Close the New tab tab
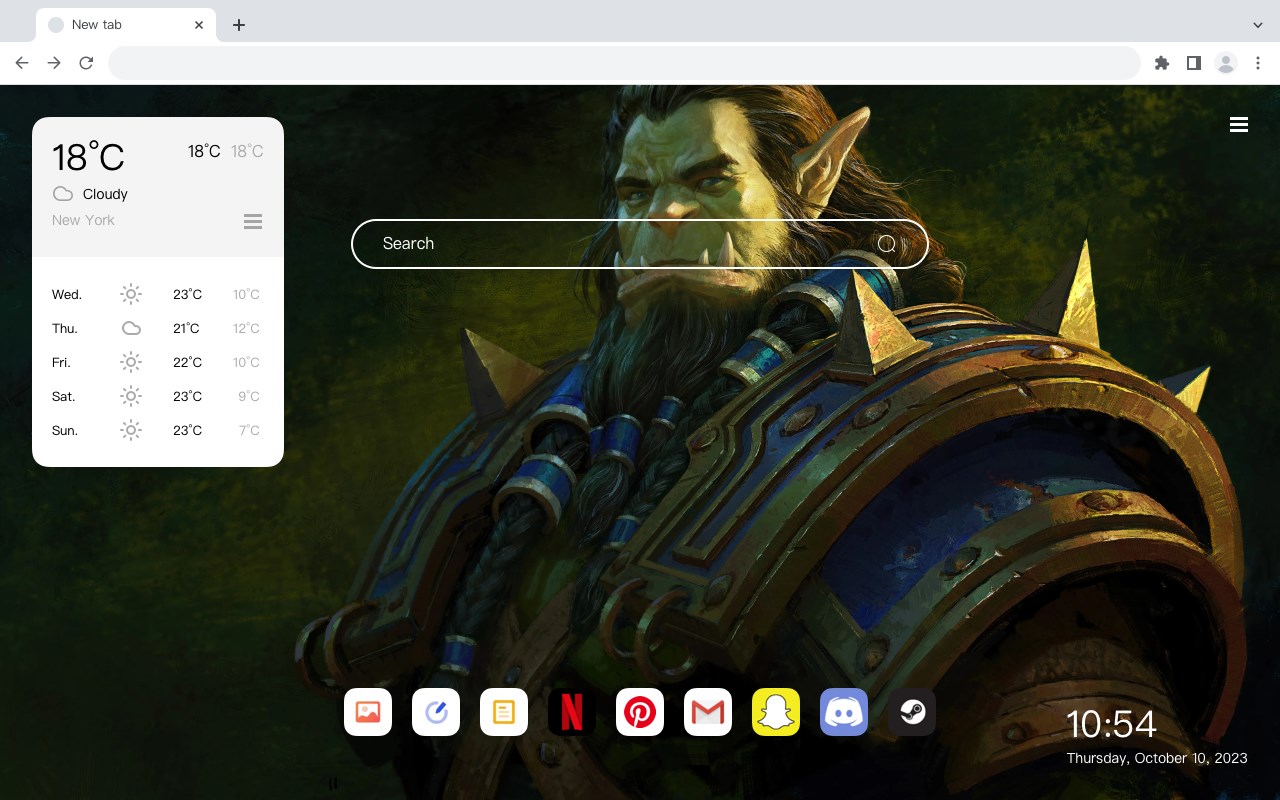This screenshot has height=800, width=1280. coord(199,25)
